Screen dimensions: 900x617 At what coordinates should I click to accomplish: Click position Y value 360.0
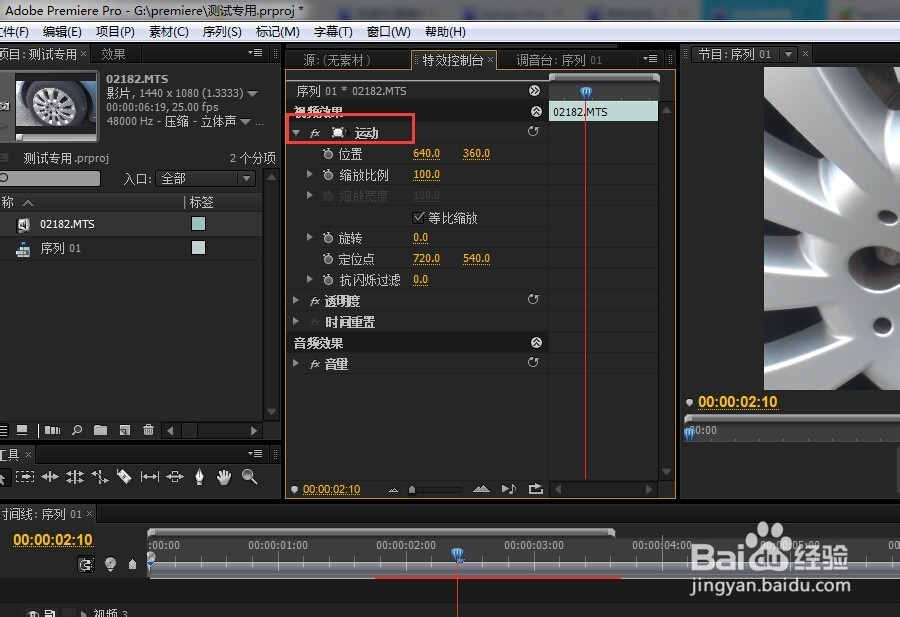click(476, 153)
